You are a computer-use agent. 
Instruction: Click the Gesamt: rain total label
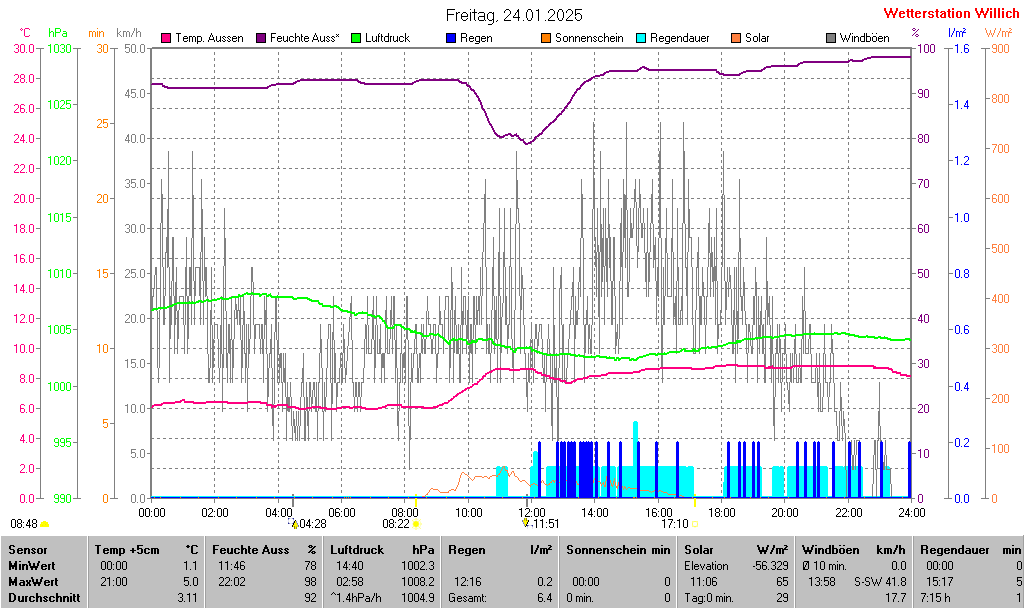(x=468, y=598)
